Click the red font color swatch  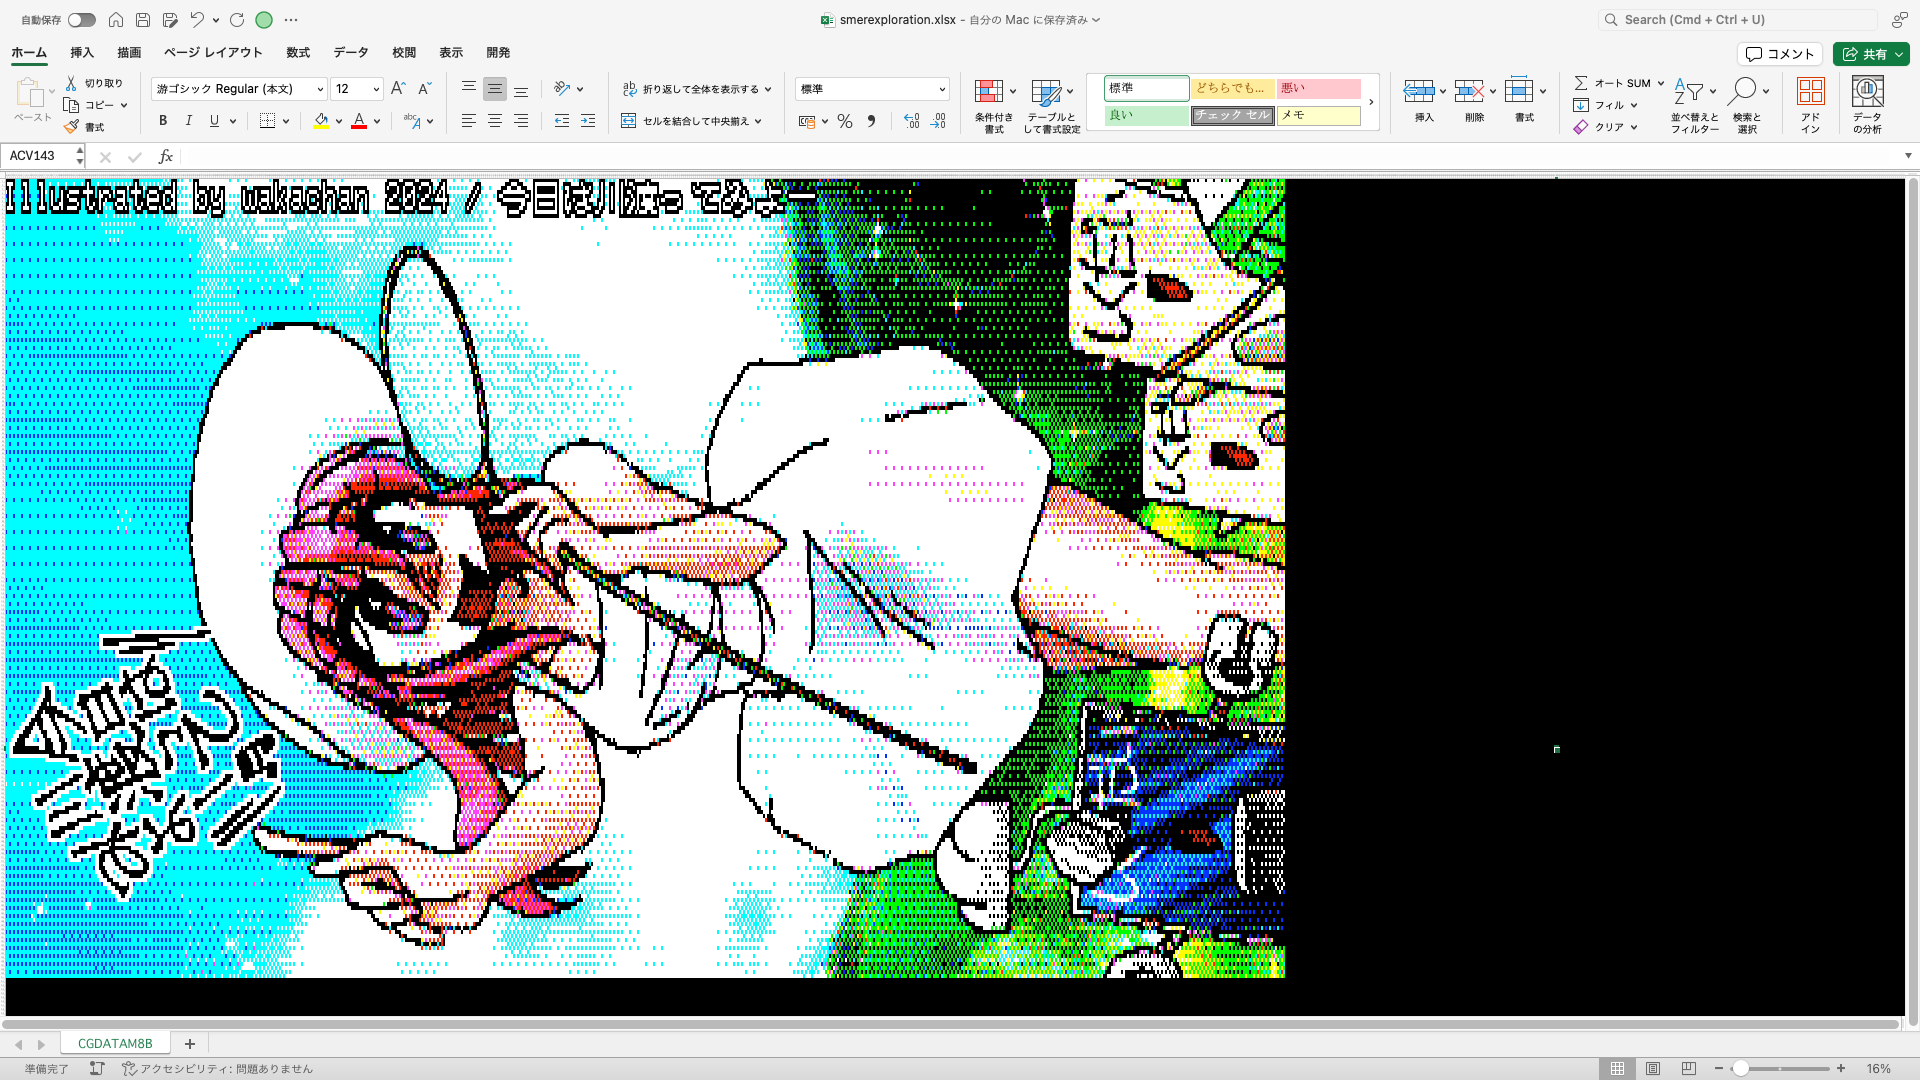[x=359, y=121]
